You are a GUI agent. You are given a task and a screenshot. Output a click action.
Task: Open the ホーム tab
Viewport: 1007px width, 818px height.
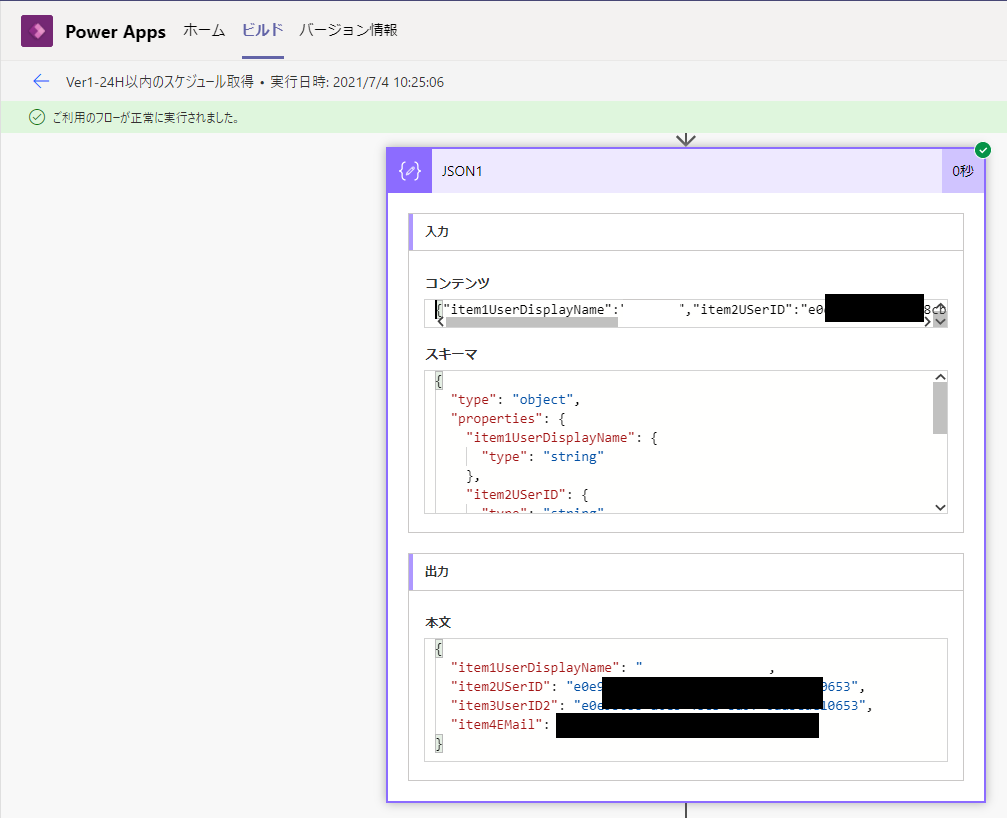click(204, 30)
